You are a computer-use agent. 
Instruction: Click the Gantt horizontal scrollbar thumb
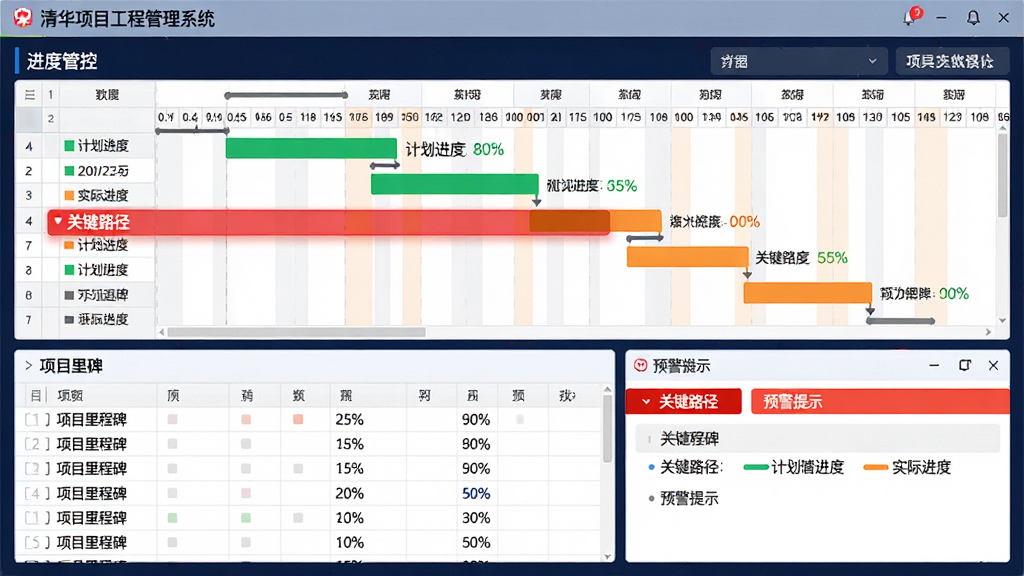(x=296, y=332)
